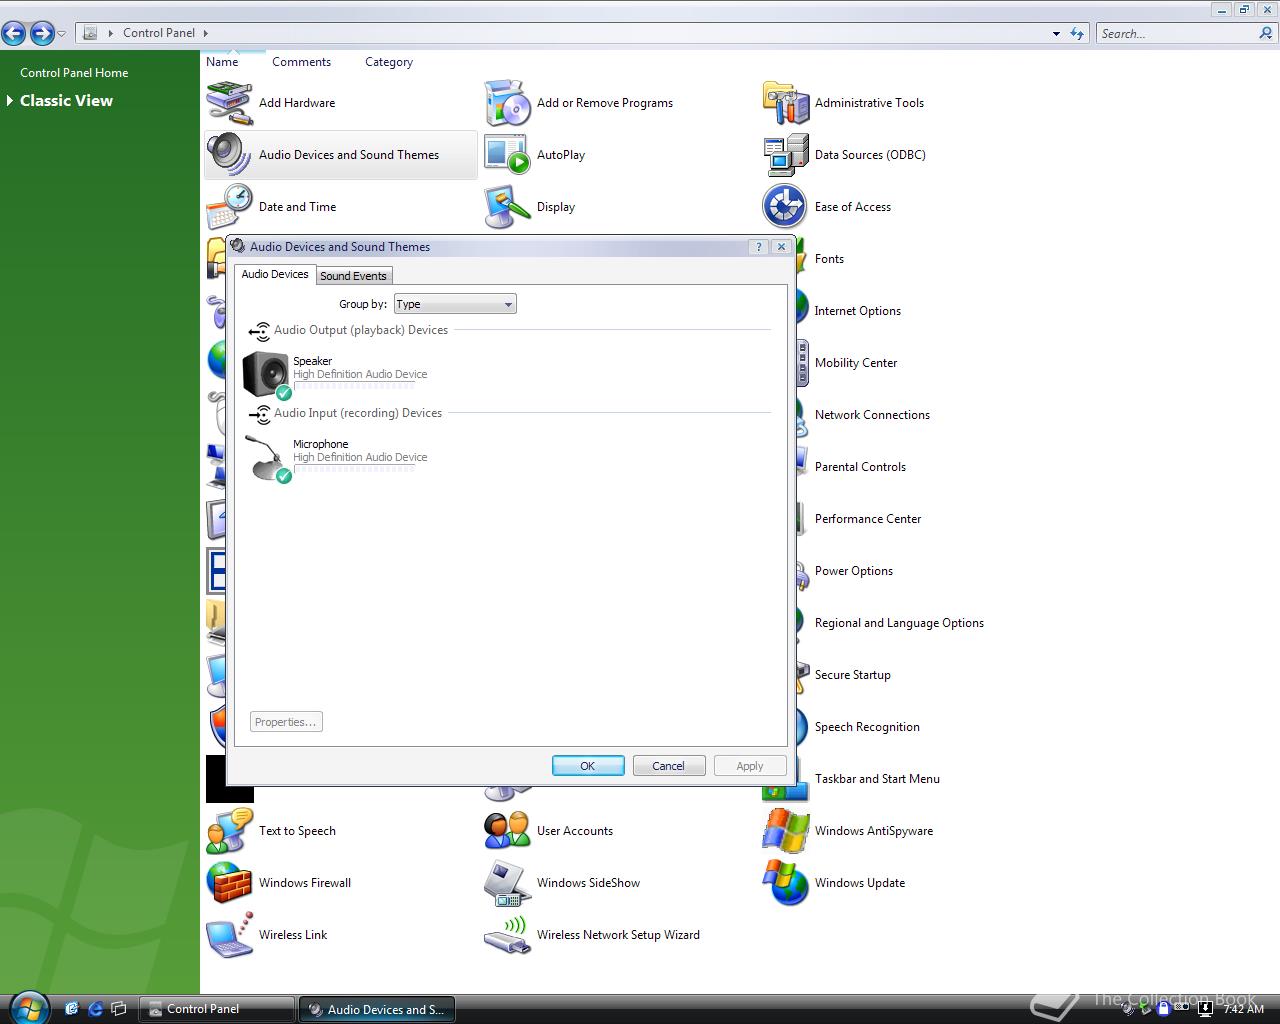Image resolution: width=1280 pixels, height=1024 pixels.
Task: Open the Group by Type dropdown
Action: coord(455,304)
